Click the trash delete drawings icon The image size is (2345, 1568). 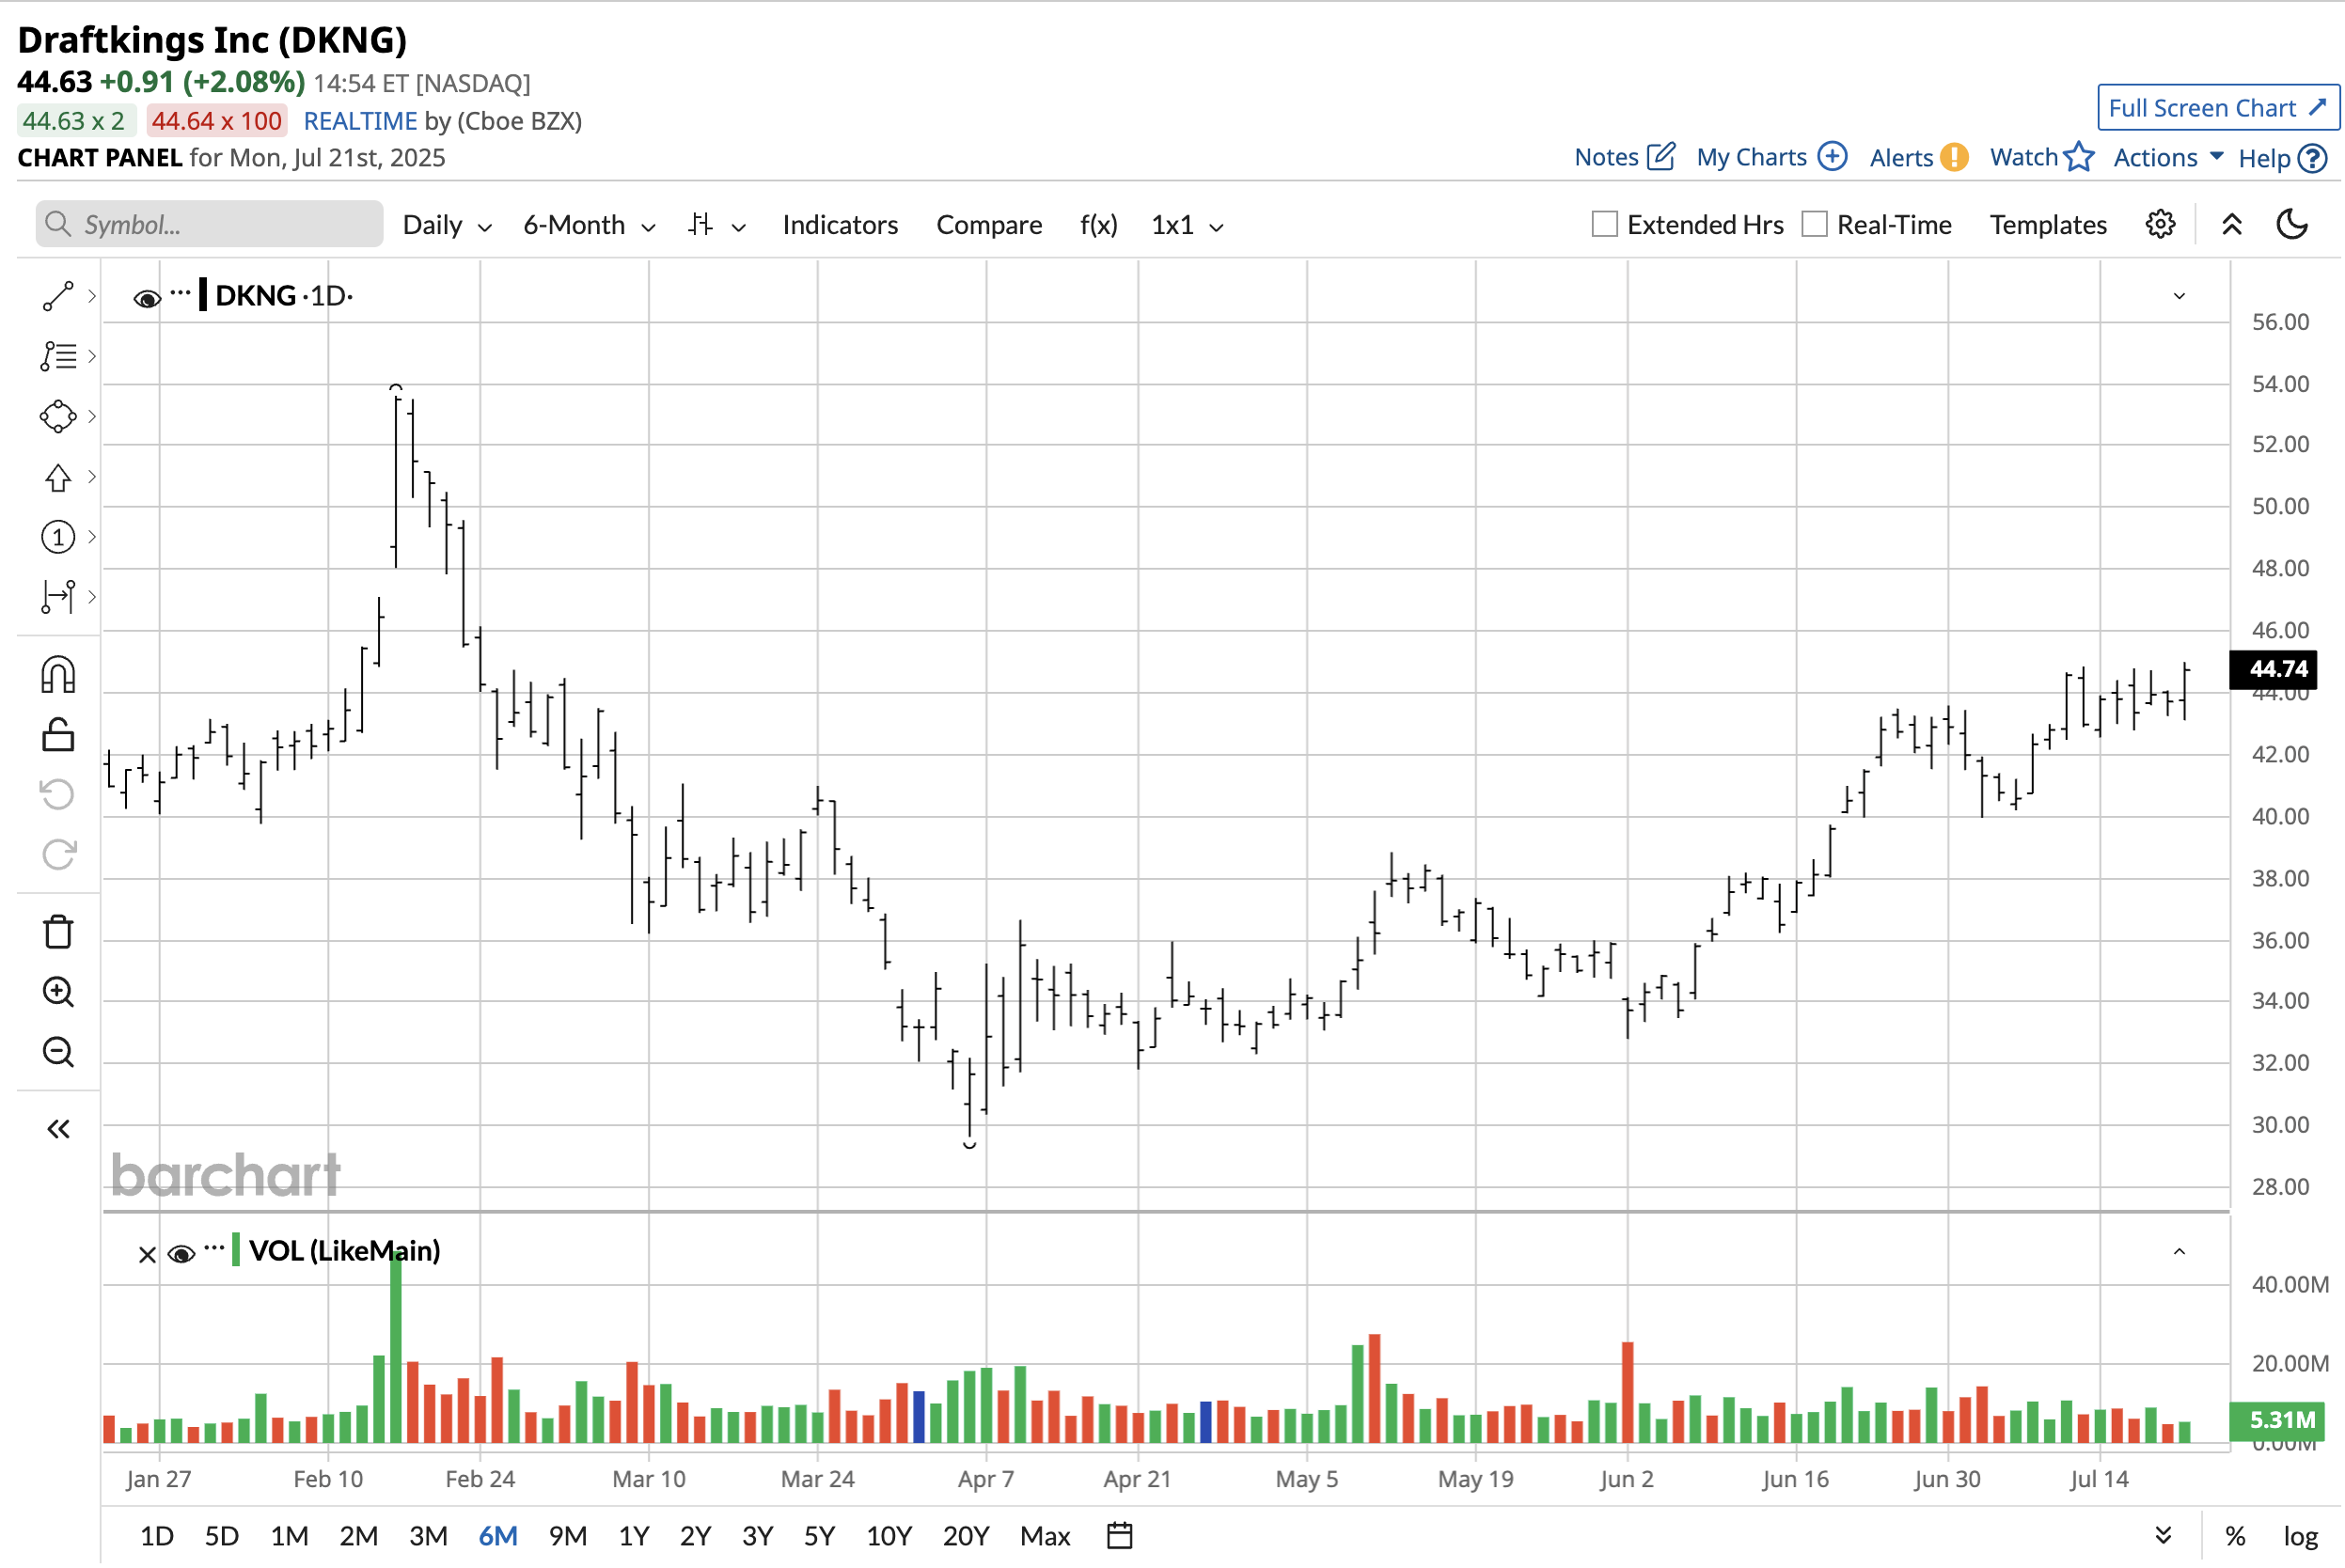58,932
